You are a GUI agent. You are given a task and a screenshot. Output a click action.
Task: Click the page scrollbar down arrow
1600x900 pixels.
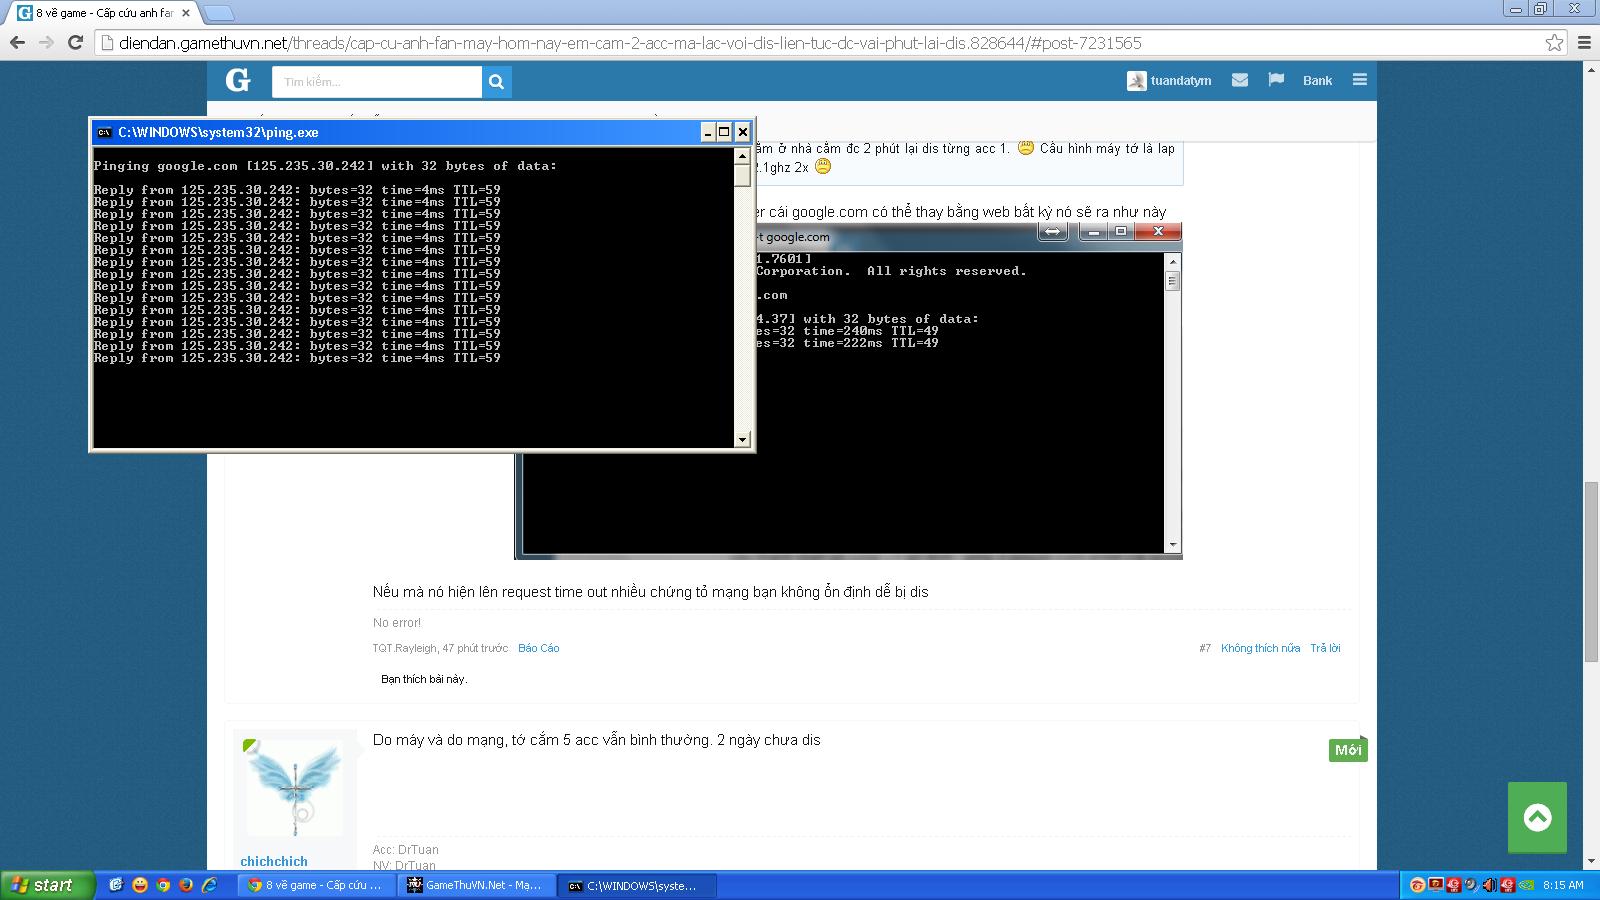tap(1592, 861)
